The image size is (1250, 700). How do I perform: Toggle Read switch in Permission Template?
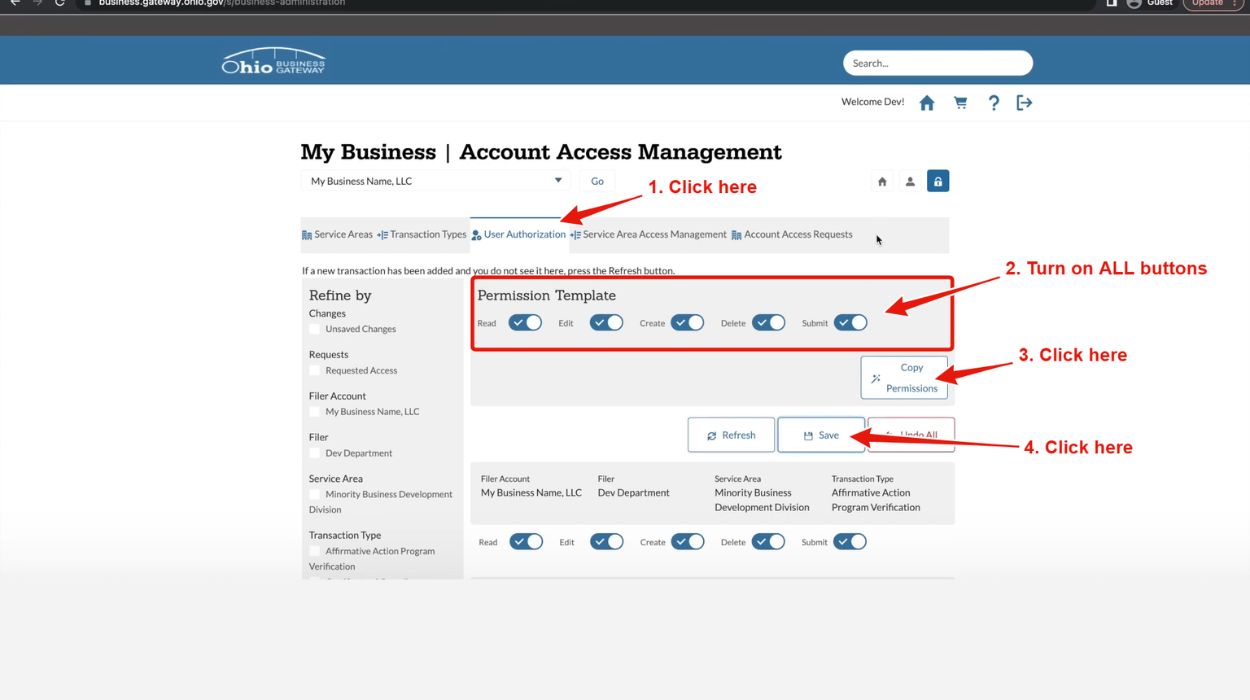(x=525, y=323)
